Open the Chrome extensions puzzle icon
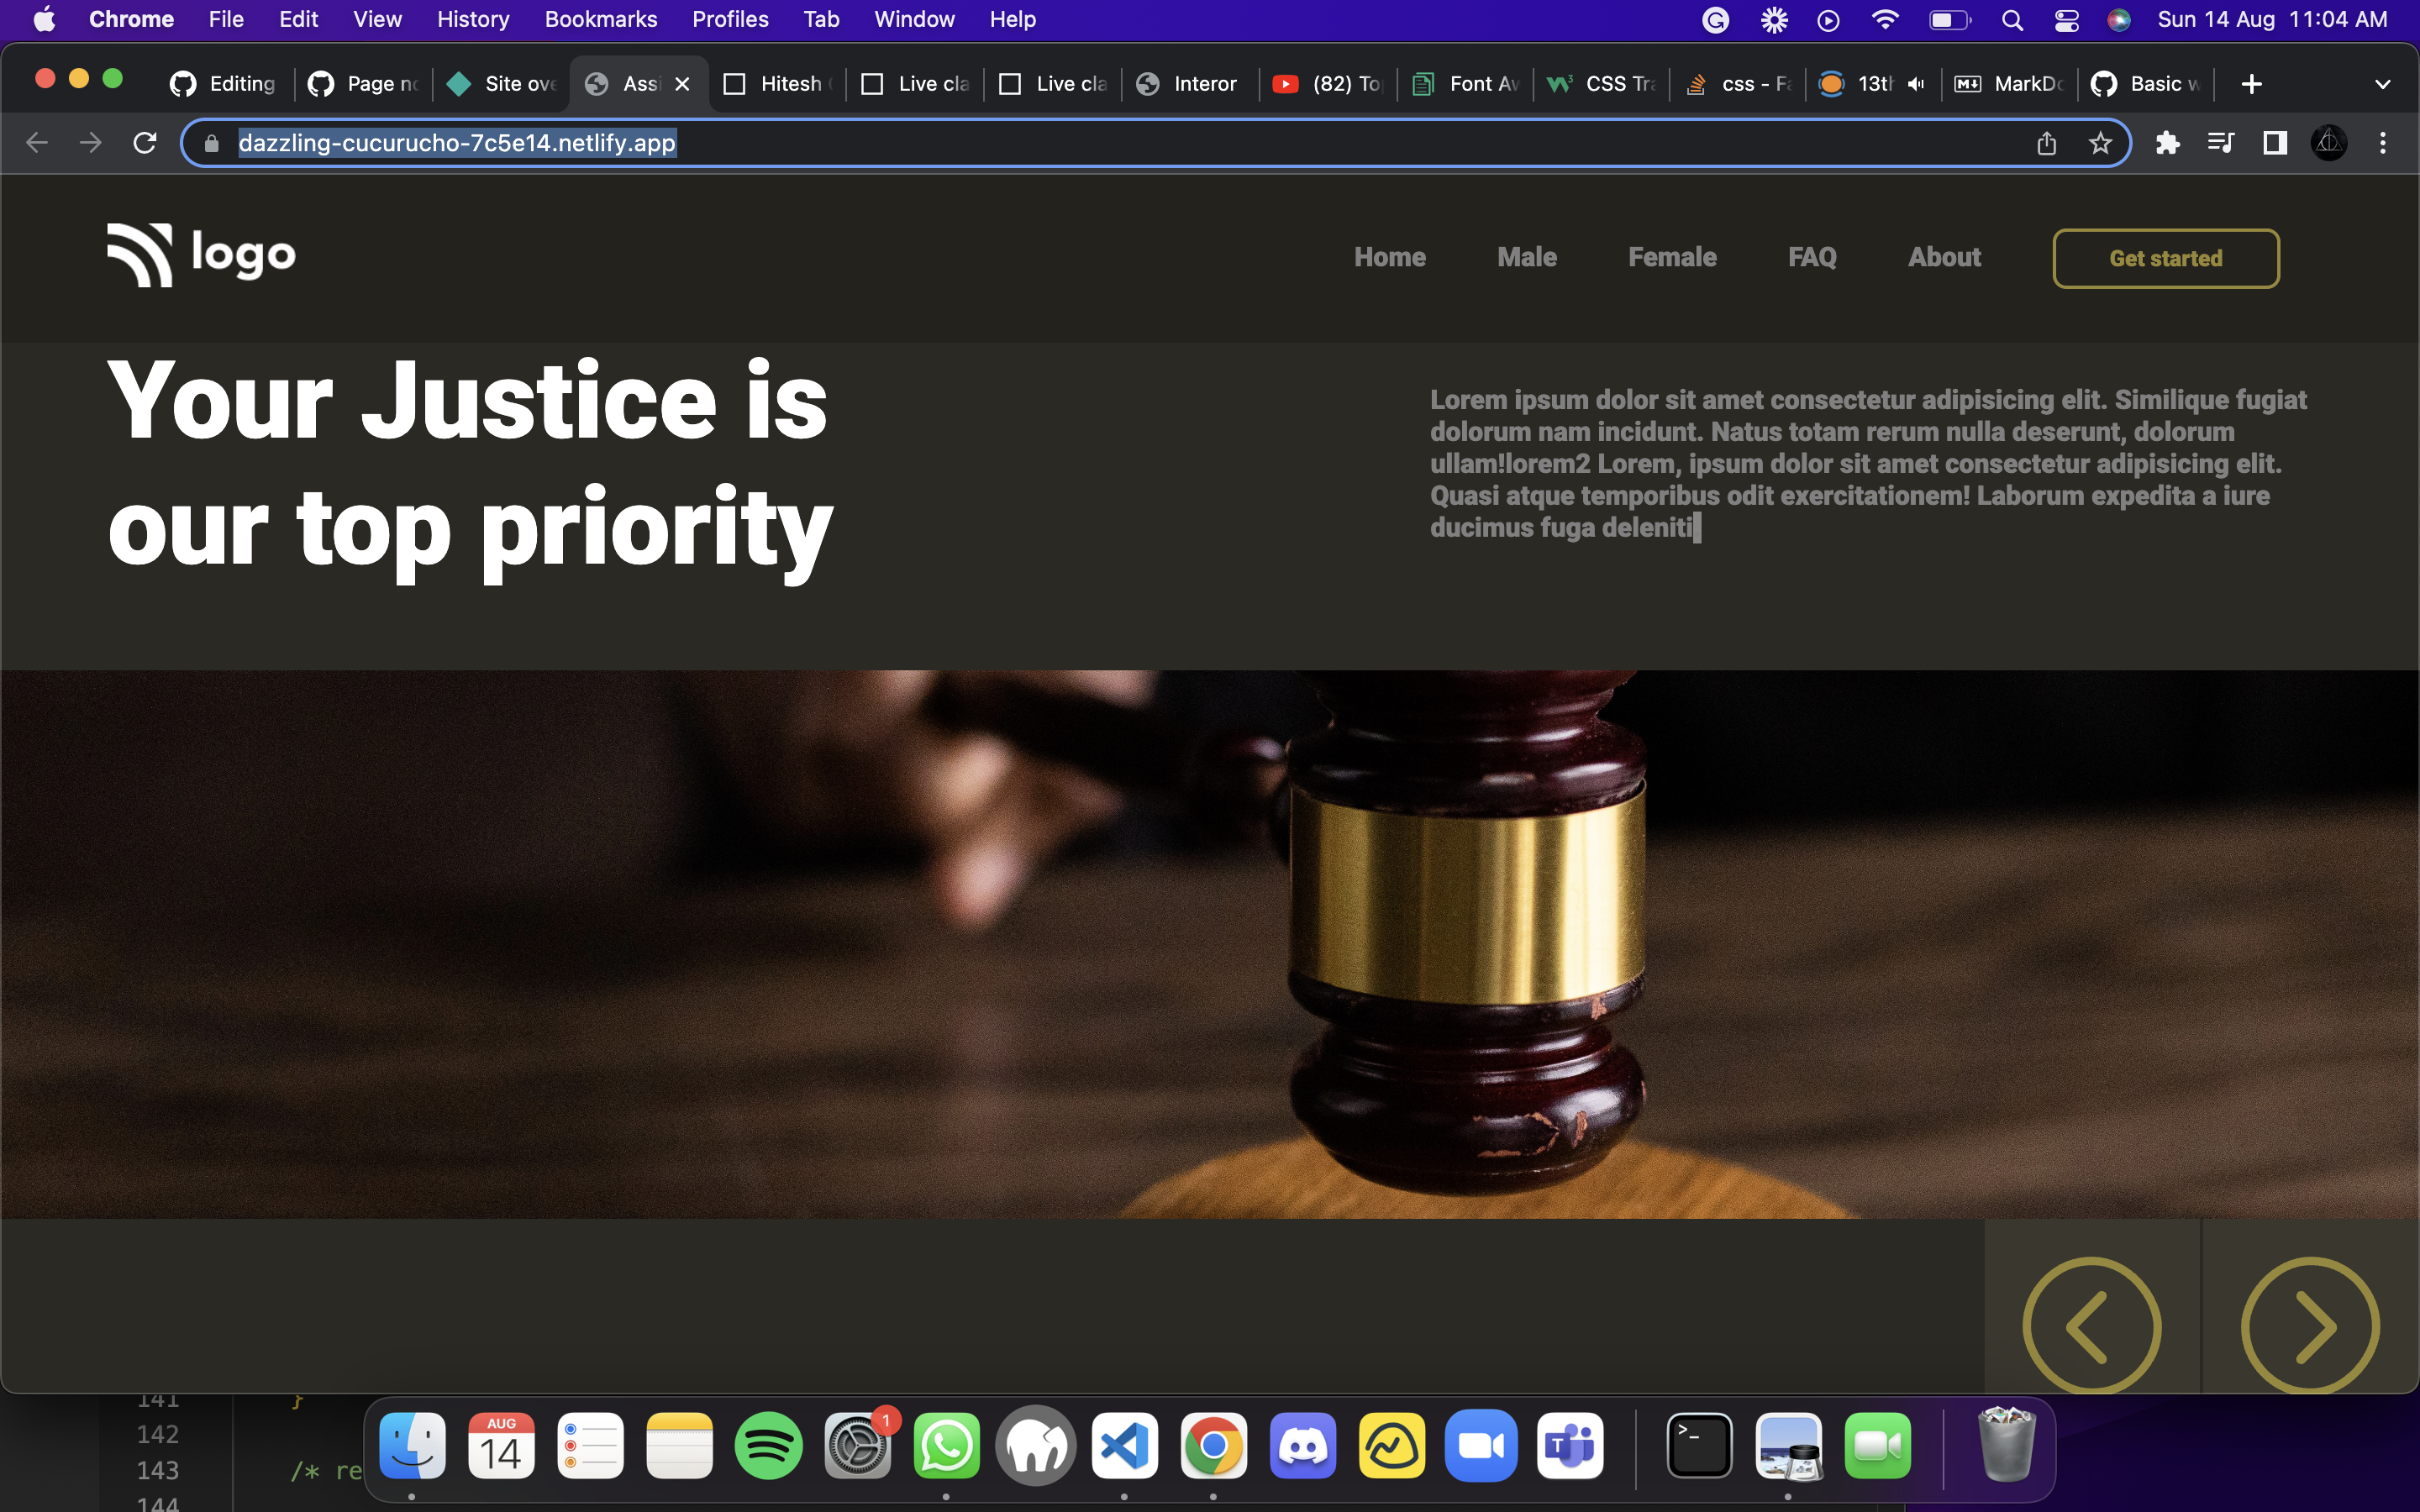This screenshot has height=1512, width=2420. (x=2167, y=143)
